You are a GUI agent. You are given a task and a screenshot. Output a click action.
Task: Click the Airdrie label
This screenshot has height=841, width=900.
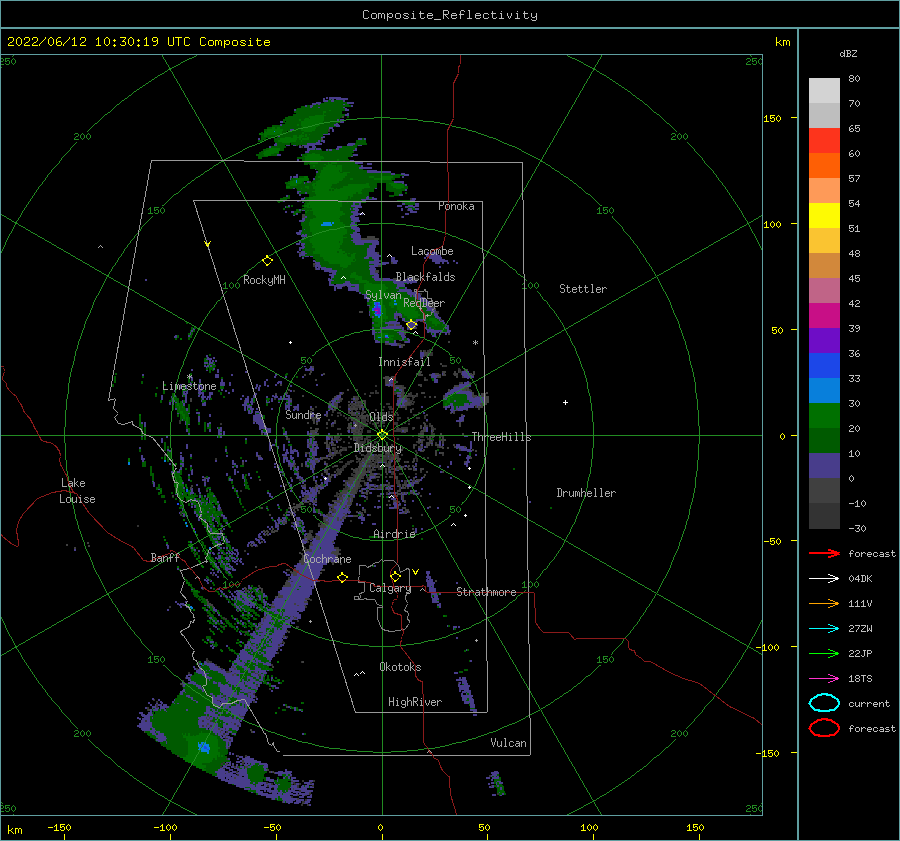[x=394, y=534]
